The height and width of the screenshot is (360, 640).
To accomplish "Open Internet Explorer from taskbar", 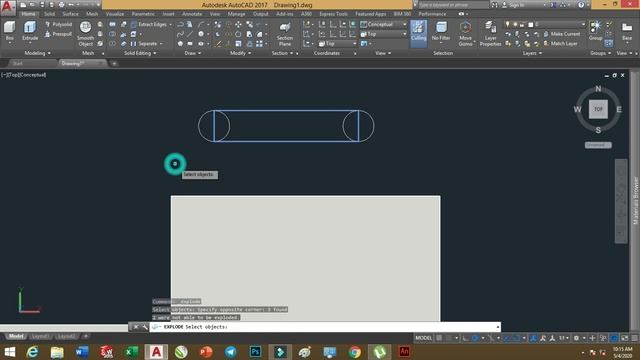I will tap(32, 352).
